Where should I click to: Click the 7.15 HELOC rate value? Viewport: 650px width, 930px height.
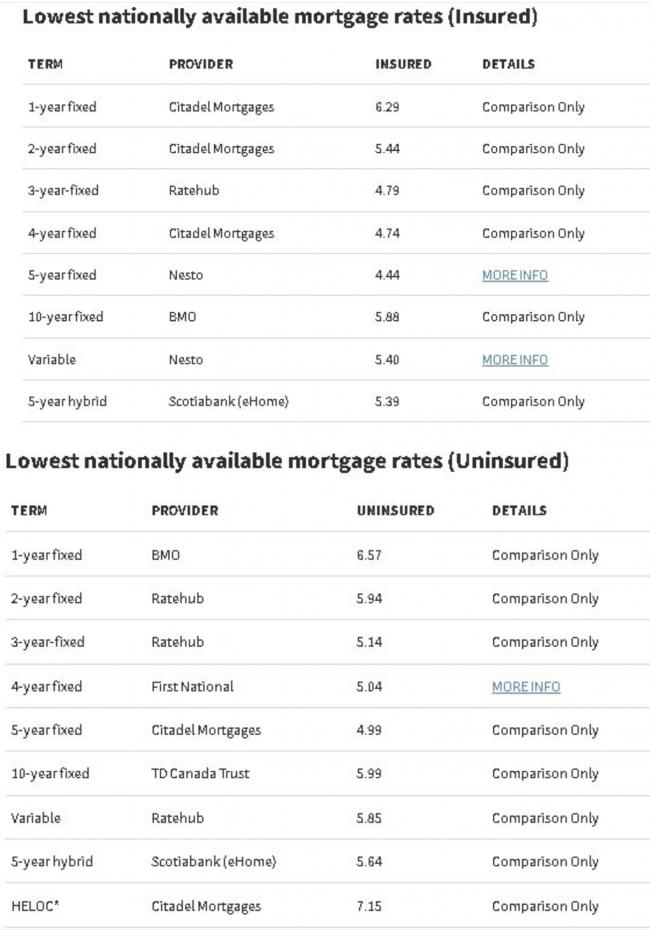(369, 906)
